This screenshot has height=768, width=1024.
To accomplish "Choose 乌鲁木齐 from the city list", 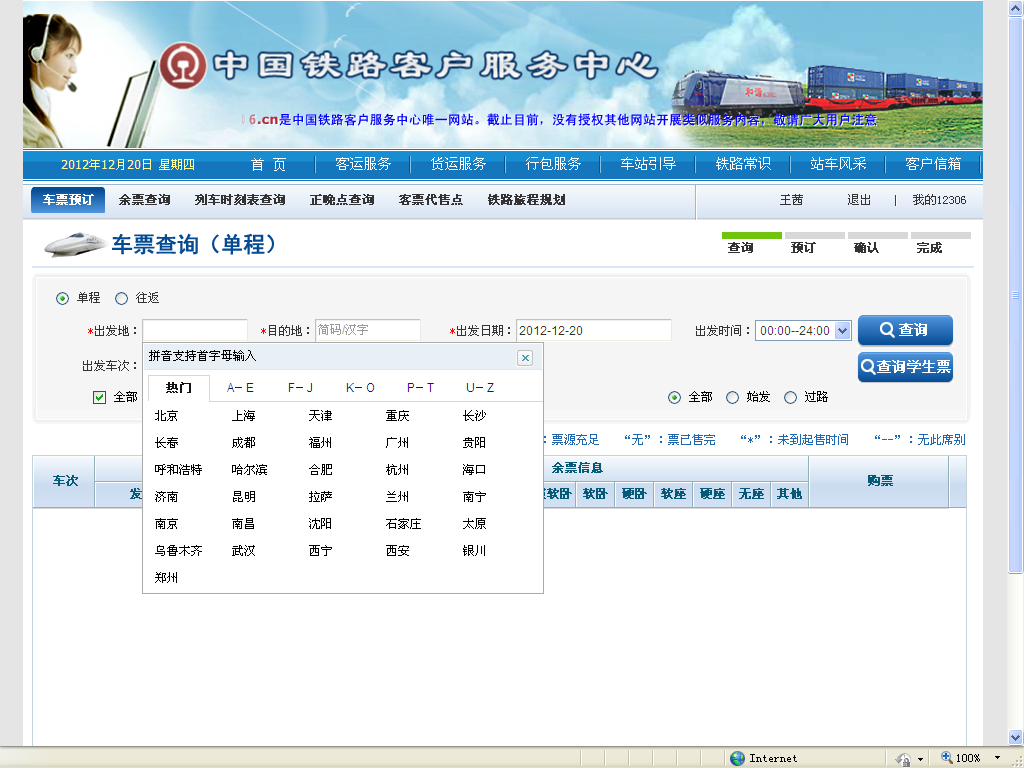I will pyautogui.click(x=178, y=551).
